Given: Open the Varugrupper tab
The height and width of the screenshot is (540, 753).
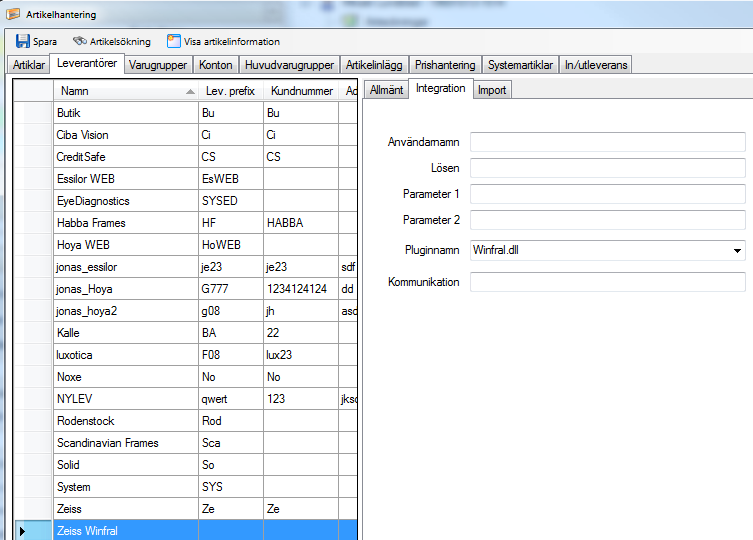Looking at the screenshot, I should [x=158, y=65].
